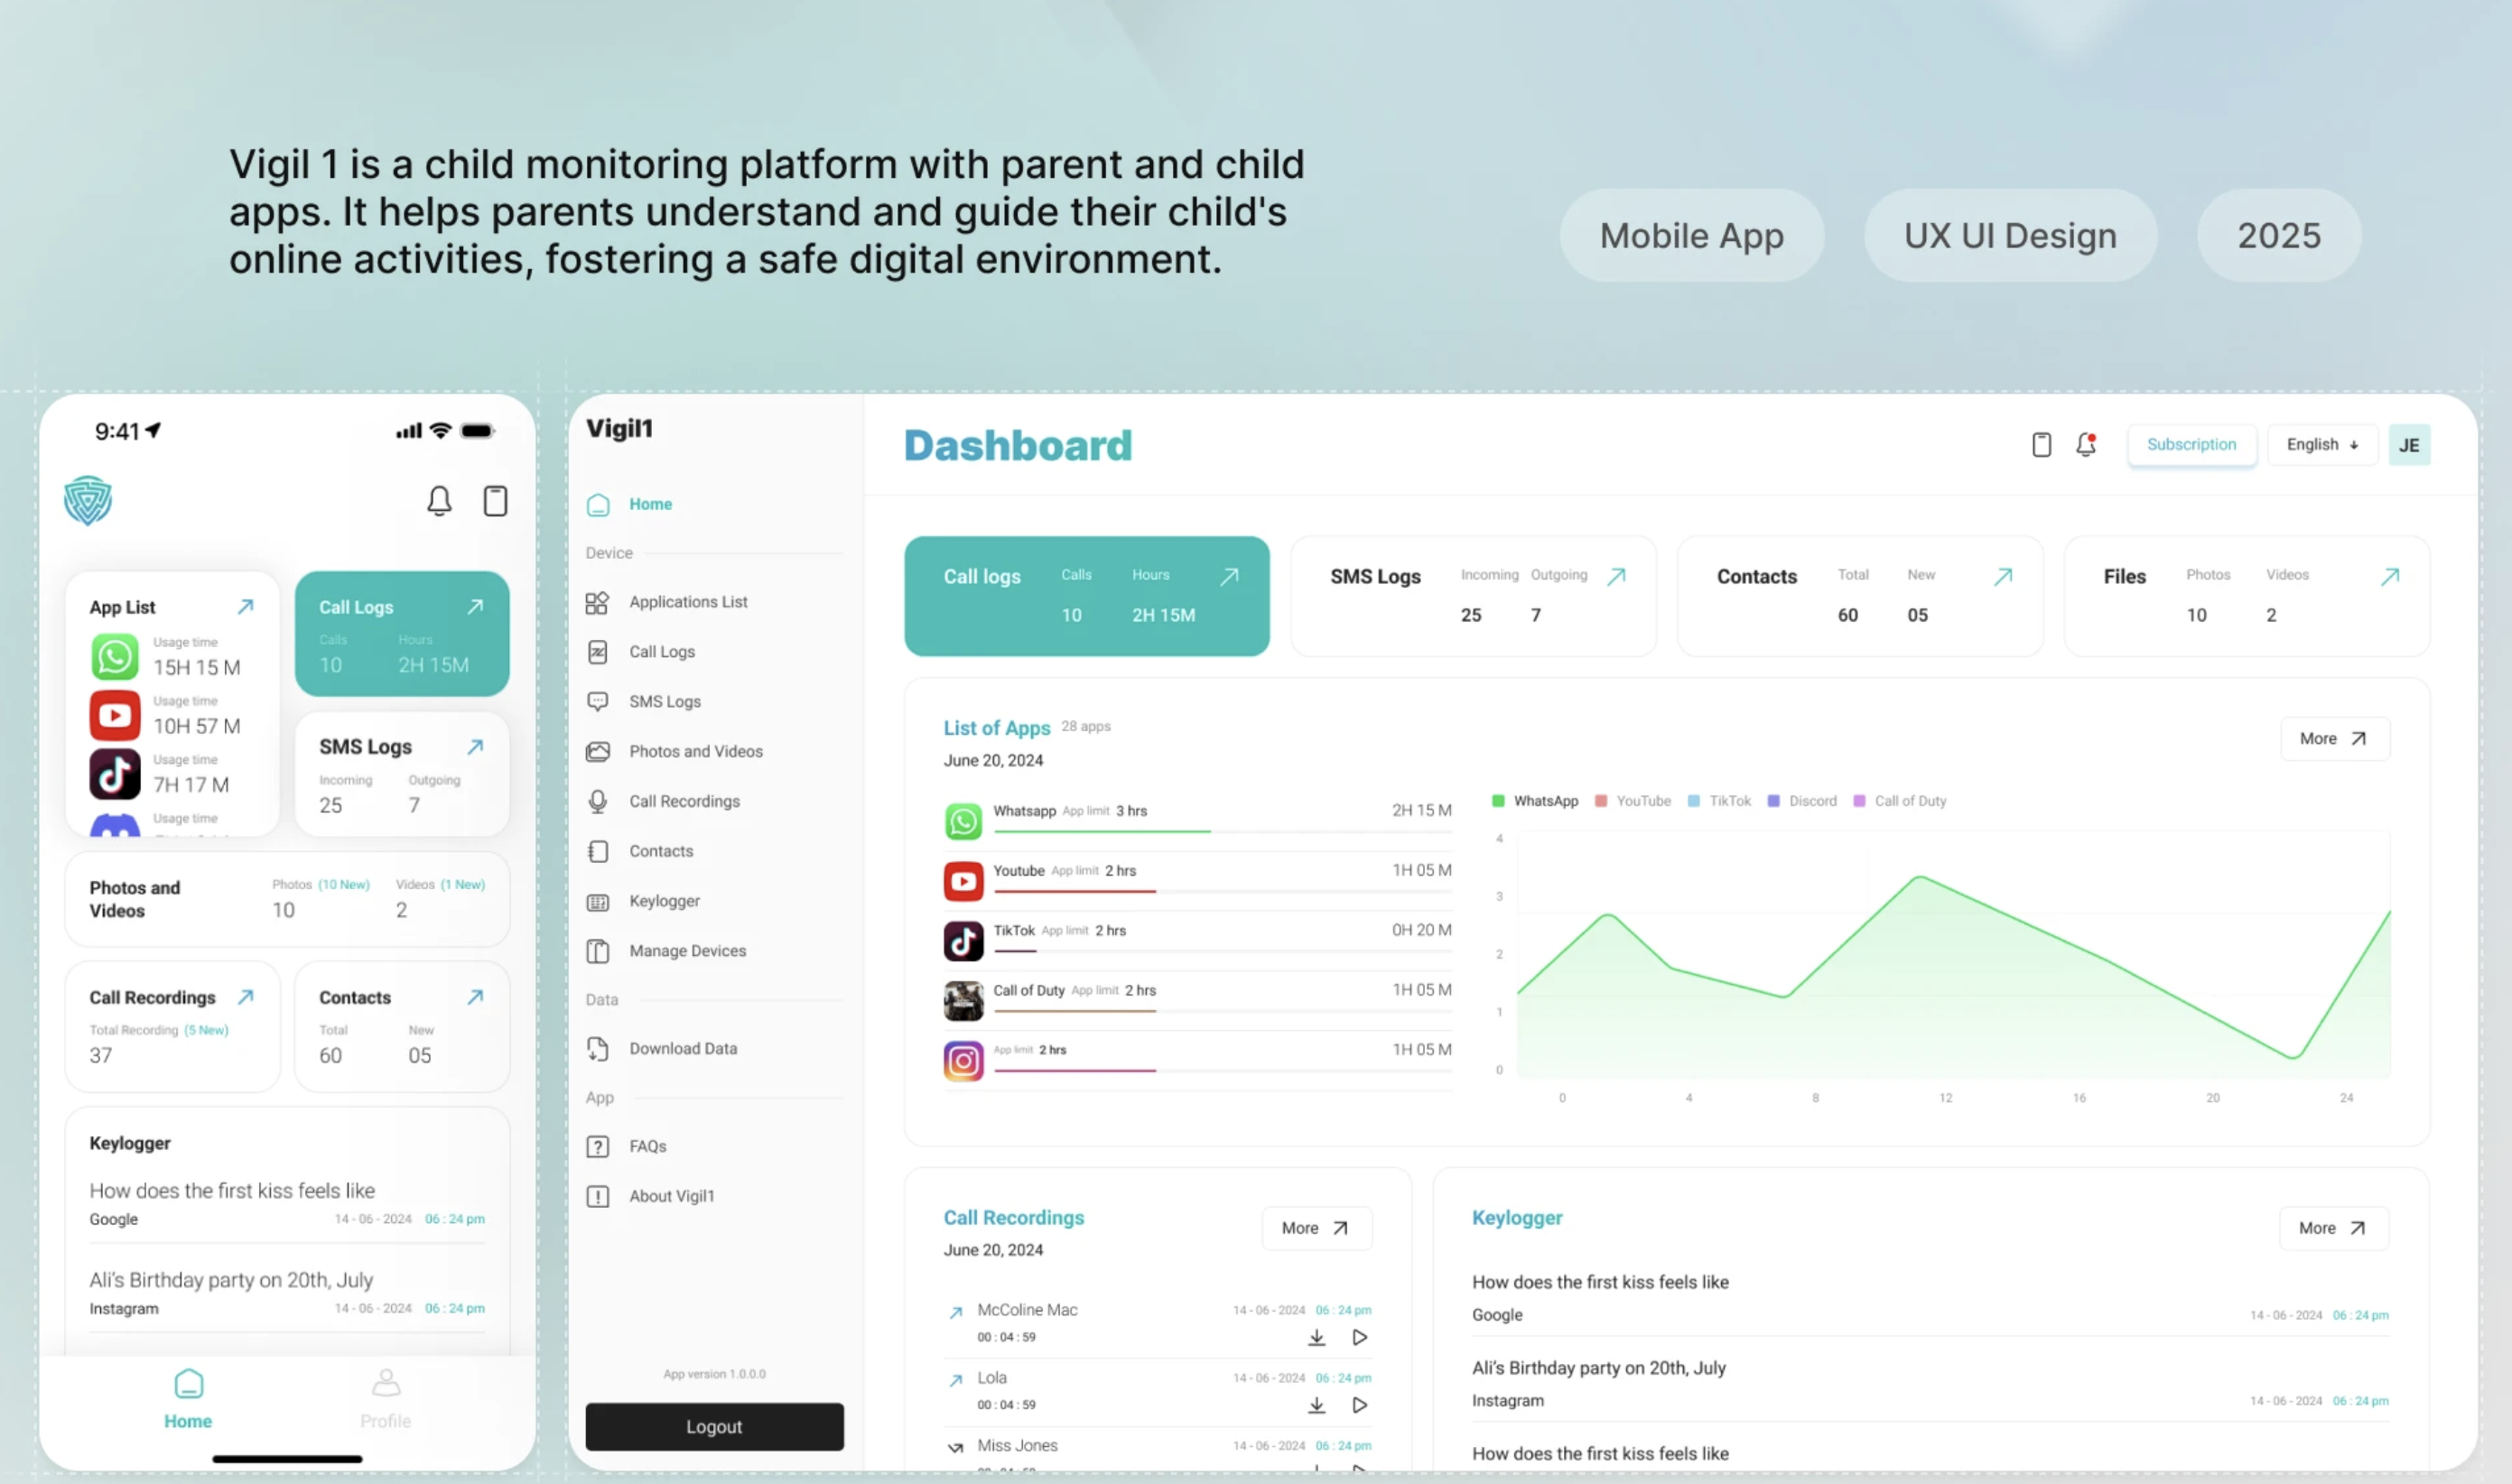
Task: Click the JE profile avatar
Action: point(2408,445)
